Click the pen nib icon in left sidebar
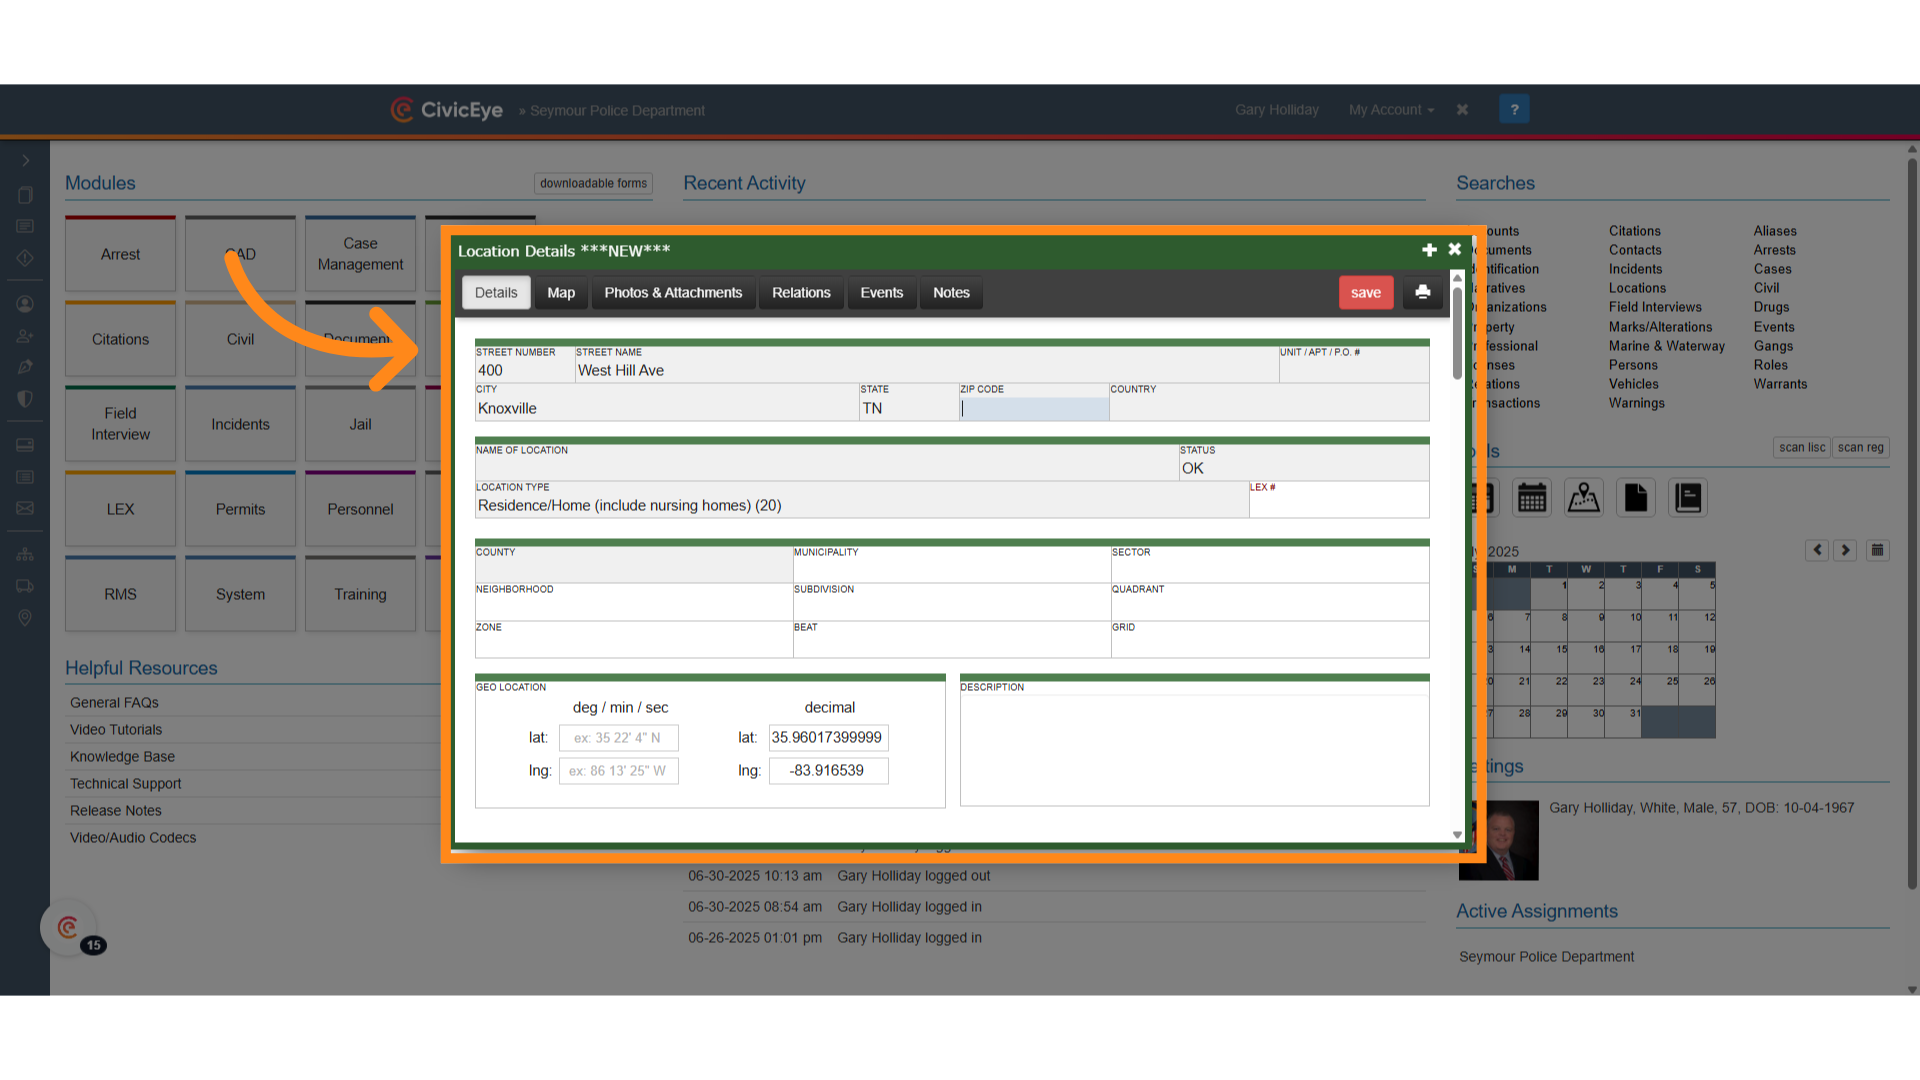The width and height of the screenshot is (1920, 1080). click(25, 367)
